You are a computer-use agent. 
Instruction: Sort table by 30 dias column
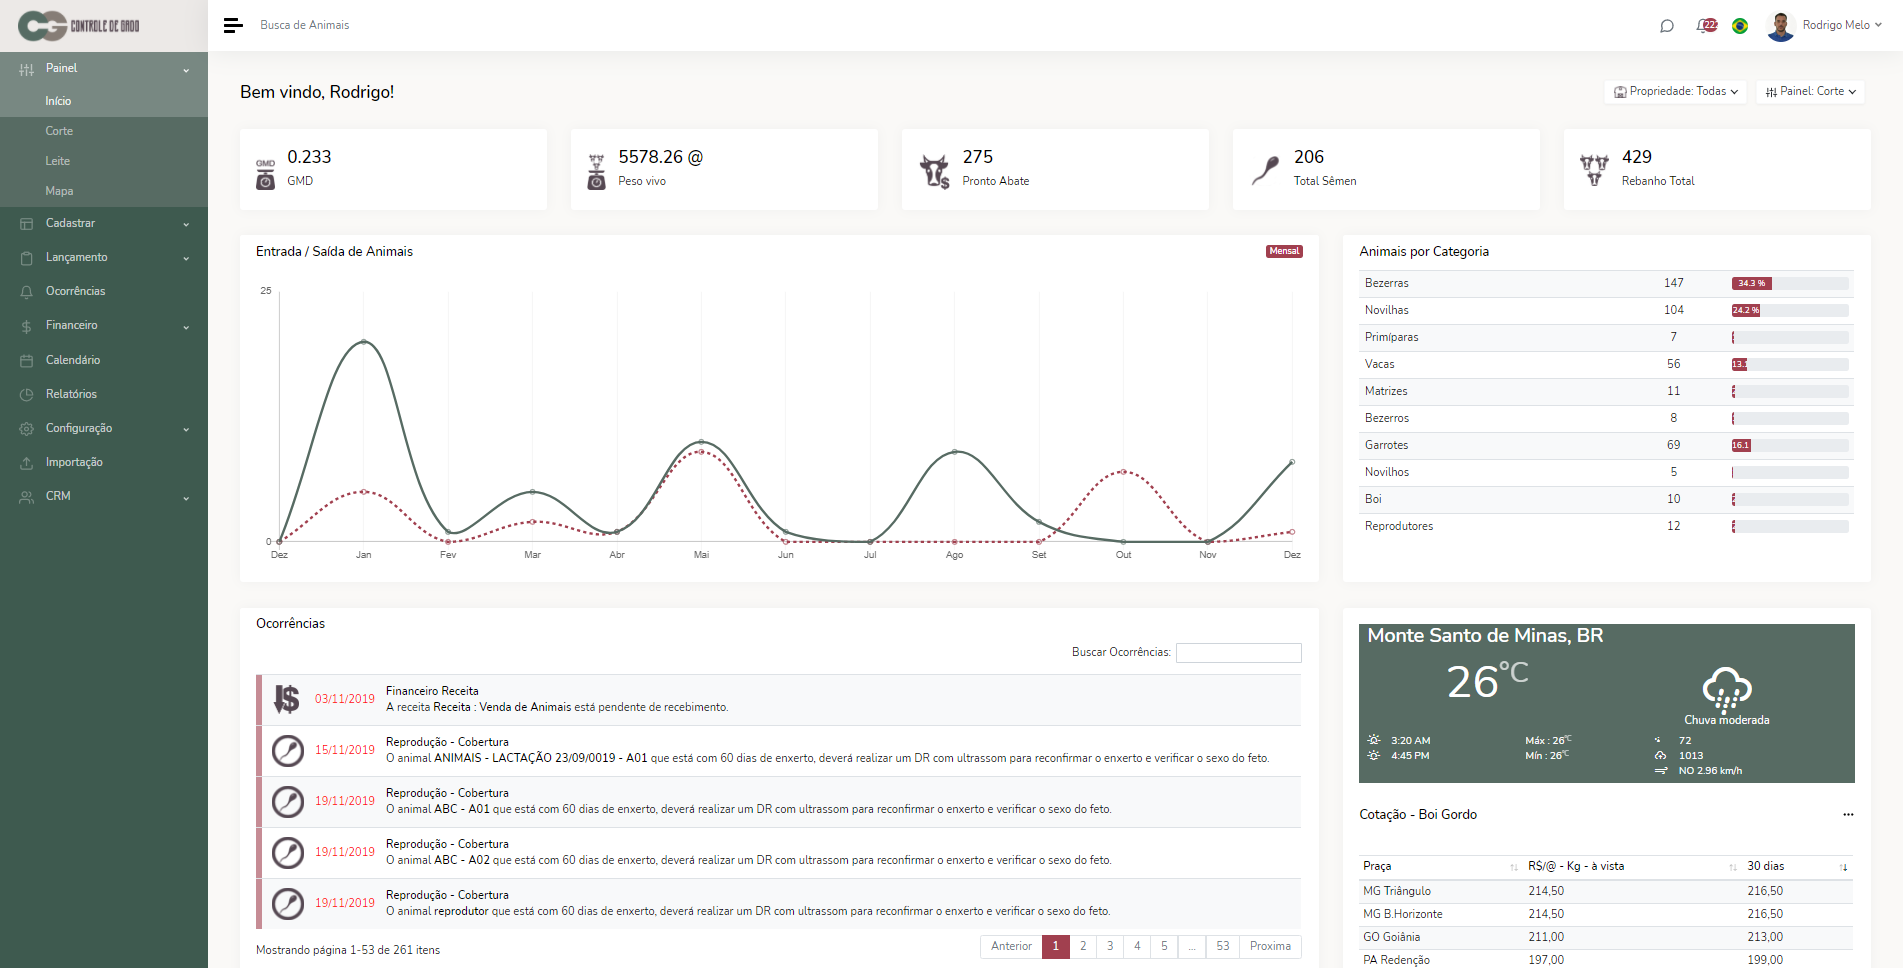[x=1798, y=866]
